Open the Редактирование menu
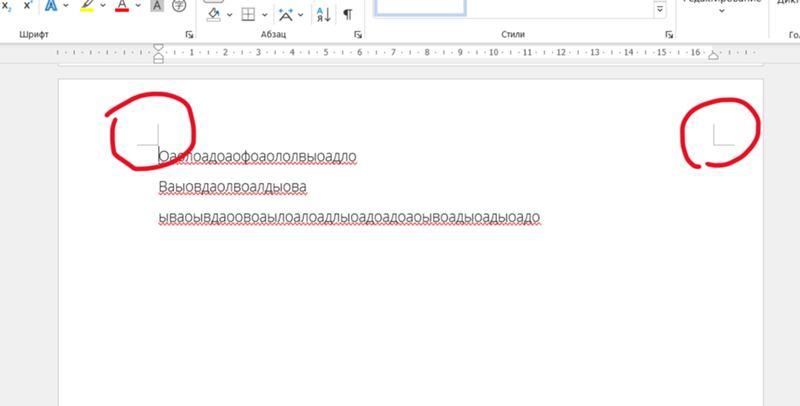 pyautogui.click(x=721, y=8)
